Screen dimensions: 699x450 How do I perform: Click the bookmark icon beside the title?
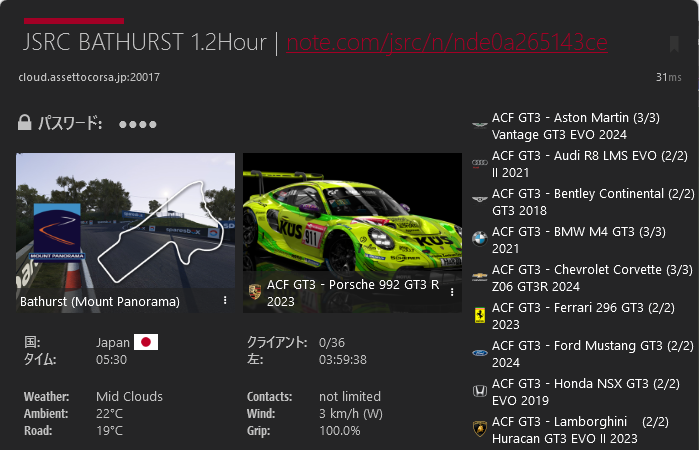pos(674,44)
